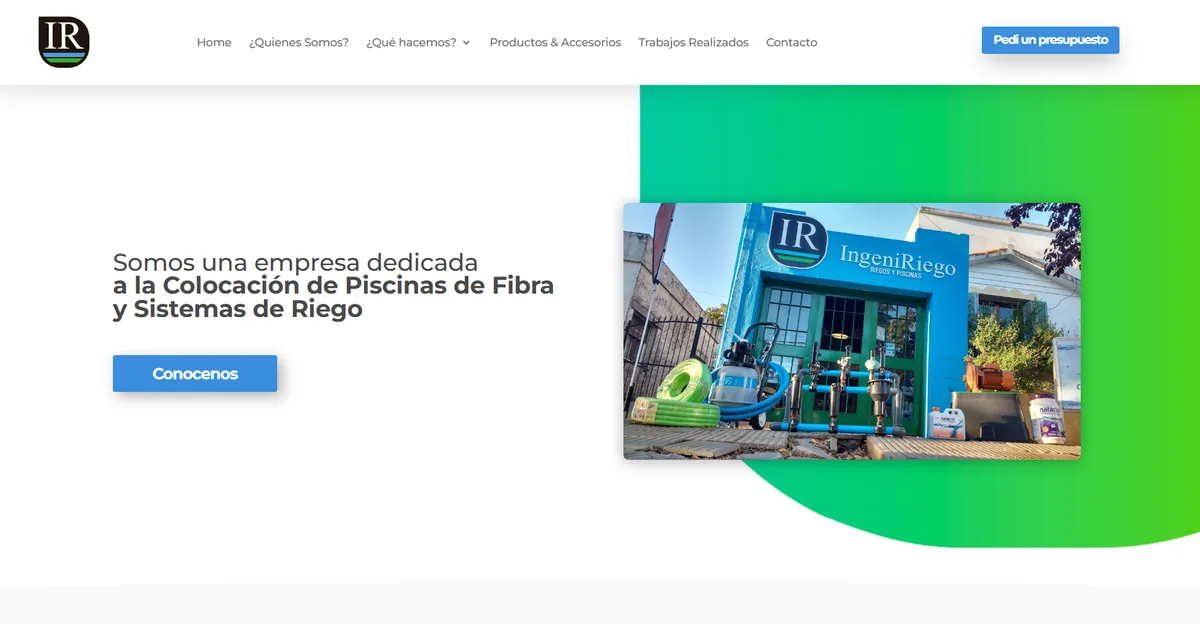This screenshot has height=624, width=1200.
Task: Select text "a la Colocación de Piscinas de Fibra"
Action: [x=333, y=285]
